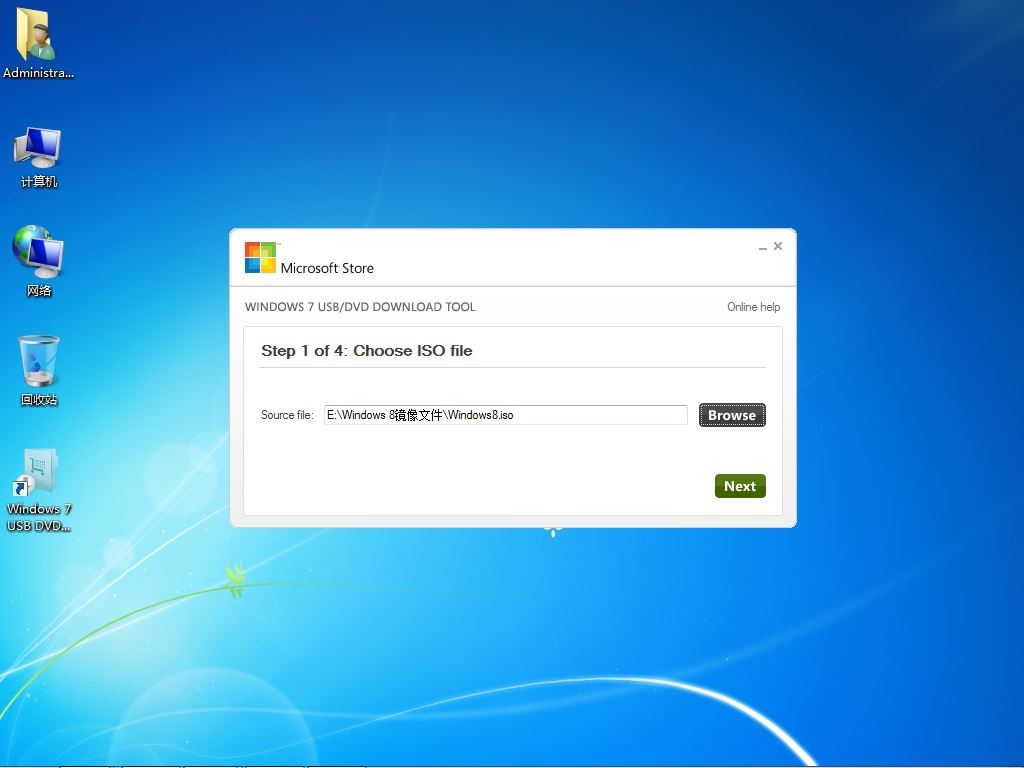Click the 'Source file:' label
The height and width of the screenshot is (768, 1024).
(287, 415)
